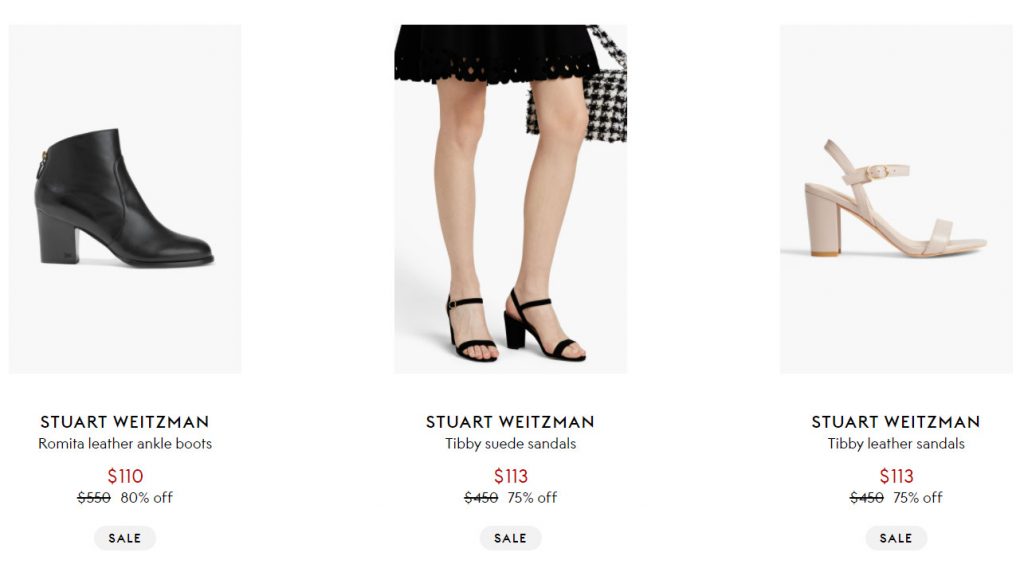Click the SALE badge under Tibby leather sandals
This screenshot has height=568, width=1024.
click(x=896, y=538)
